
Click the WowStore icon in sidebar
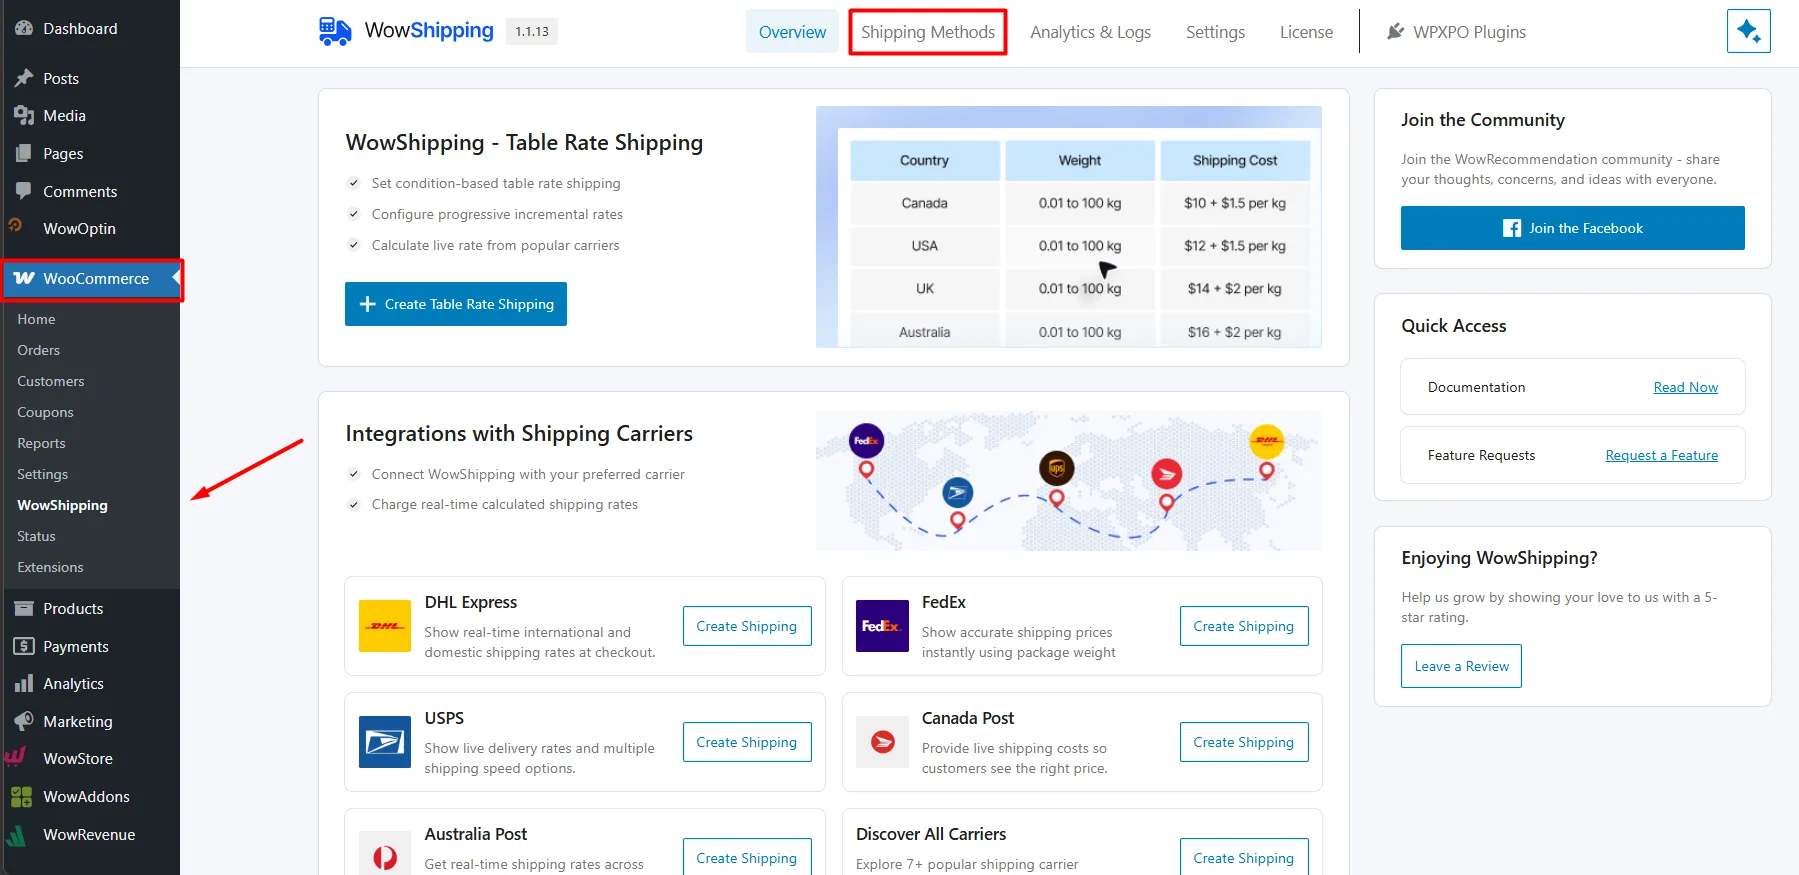[x=16, y=757]
